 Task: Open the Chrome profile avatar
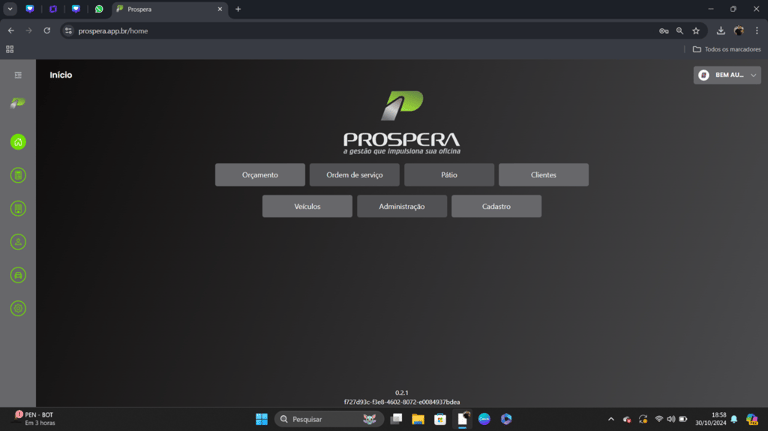(x=739, y=31)
